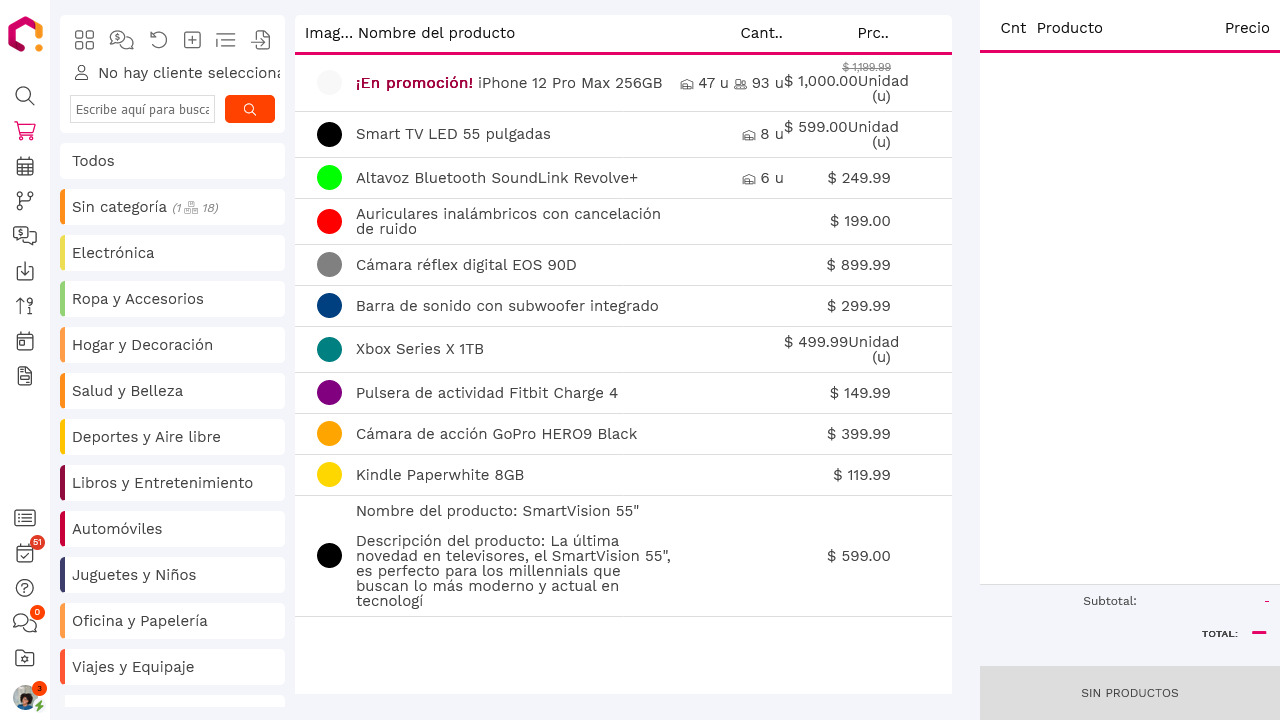This screenshot has width=1280, height=720.
Task: Open the search magnifier in the left sidebar
Action: (x=24, y=96)
